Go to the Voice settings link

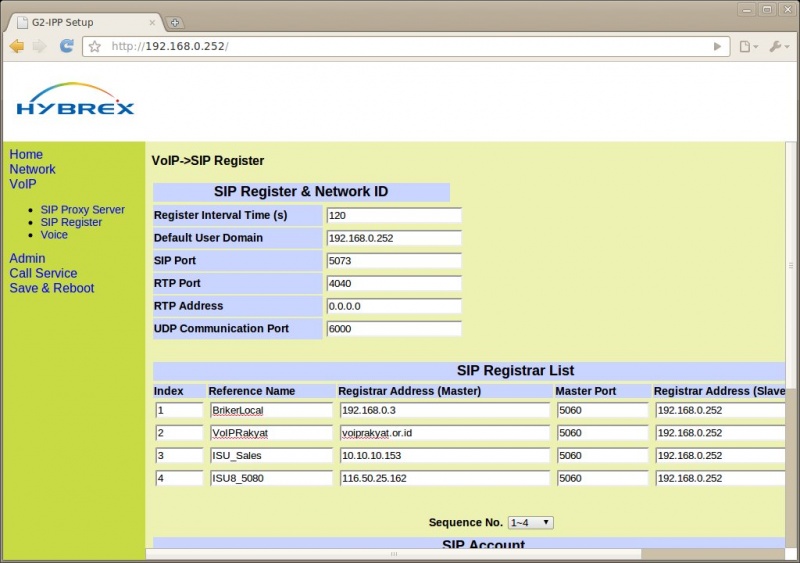pyautogui.click(x=54, y=235)
